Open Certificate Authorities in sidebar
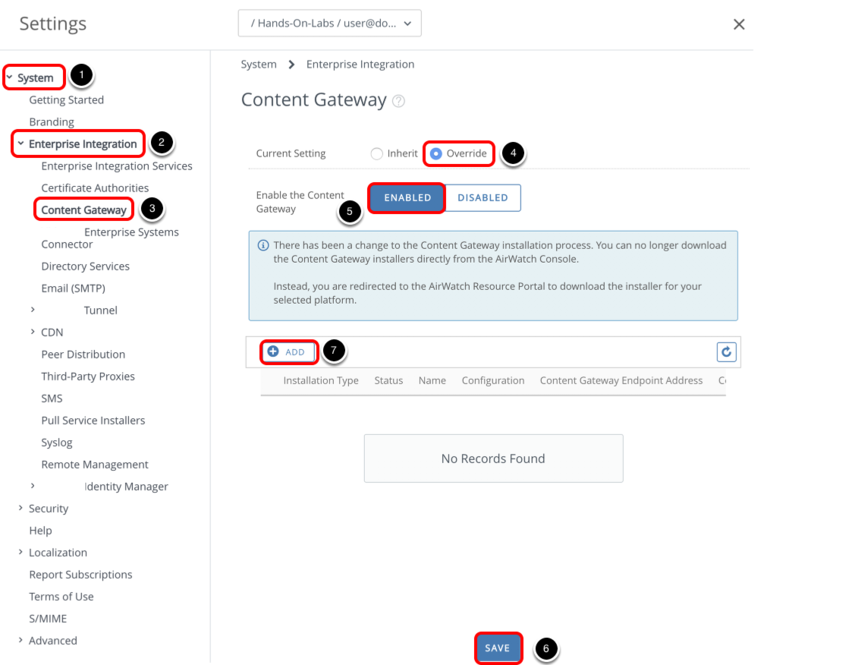This screenshot has width=855, height=665. [x=94, y=188]
